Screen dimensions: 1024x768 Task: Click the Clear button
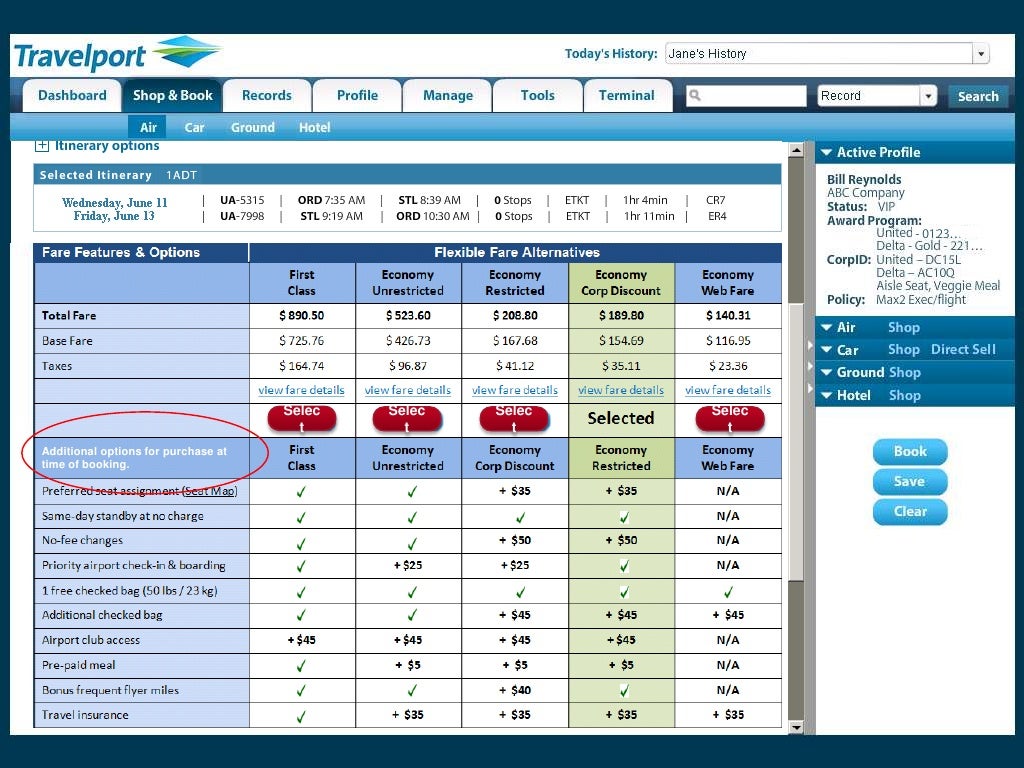pos(910,511)
